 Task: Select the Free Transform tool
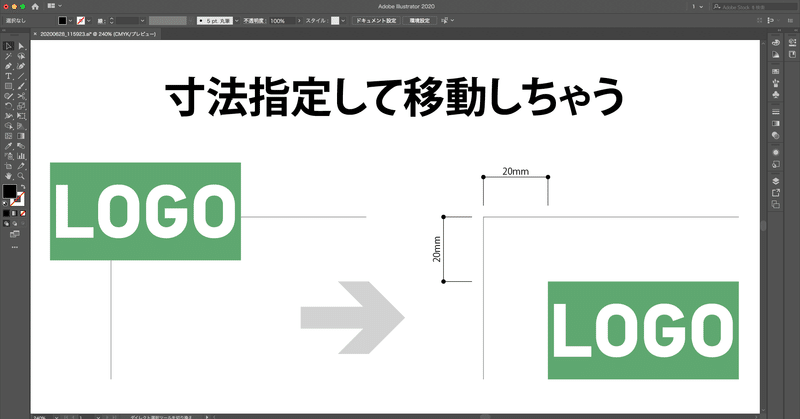pos(21,116)
